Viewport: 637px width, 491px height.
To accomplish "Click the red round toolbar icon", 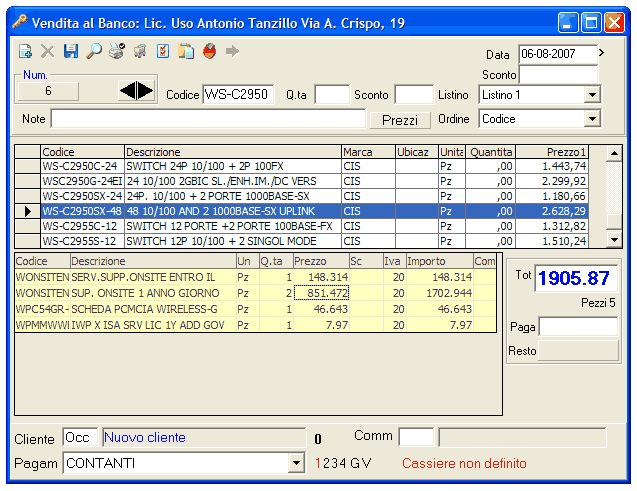I will point(209,52).
